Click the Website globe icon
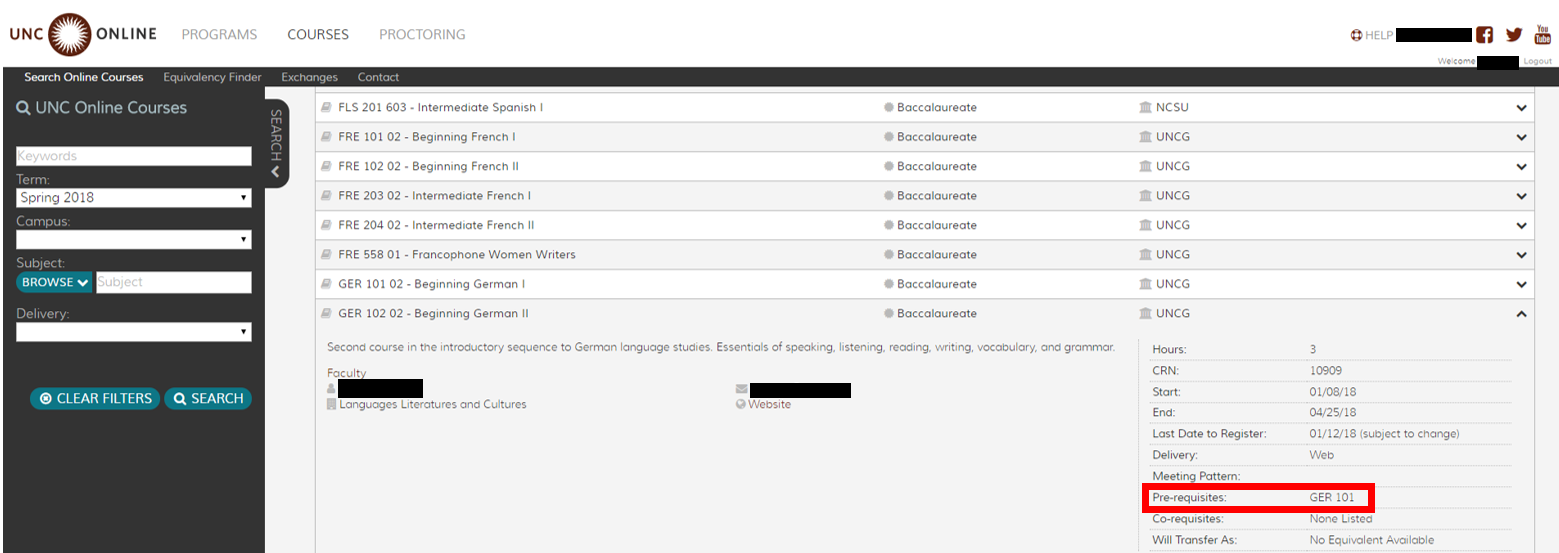 740,405
